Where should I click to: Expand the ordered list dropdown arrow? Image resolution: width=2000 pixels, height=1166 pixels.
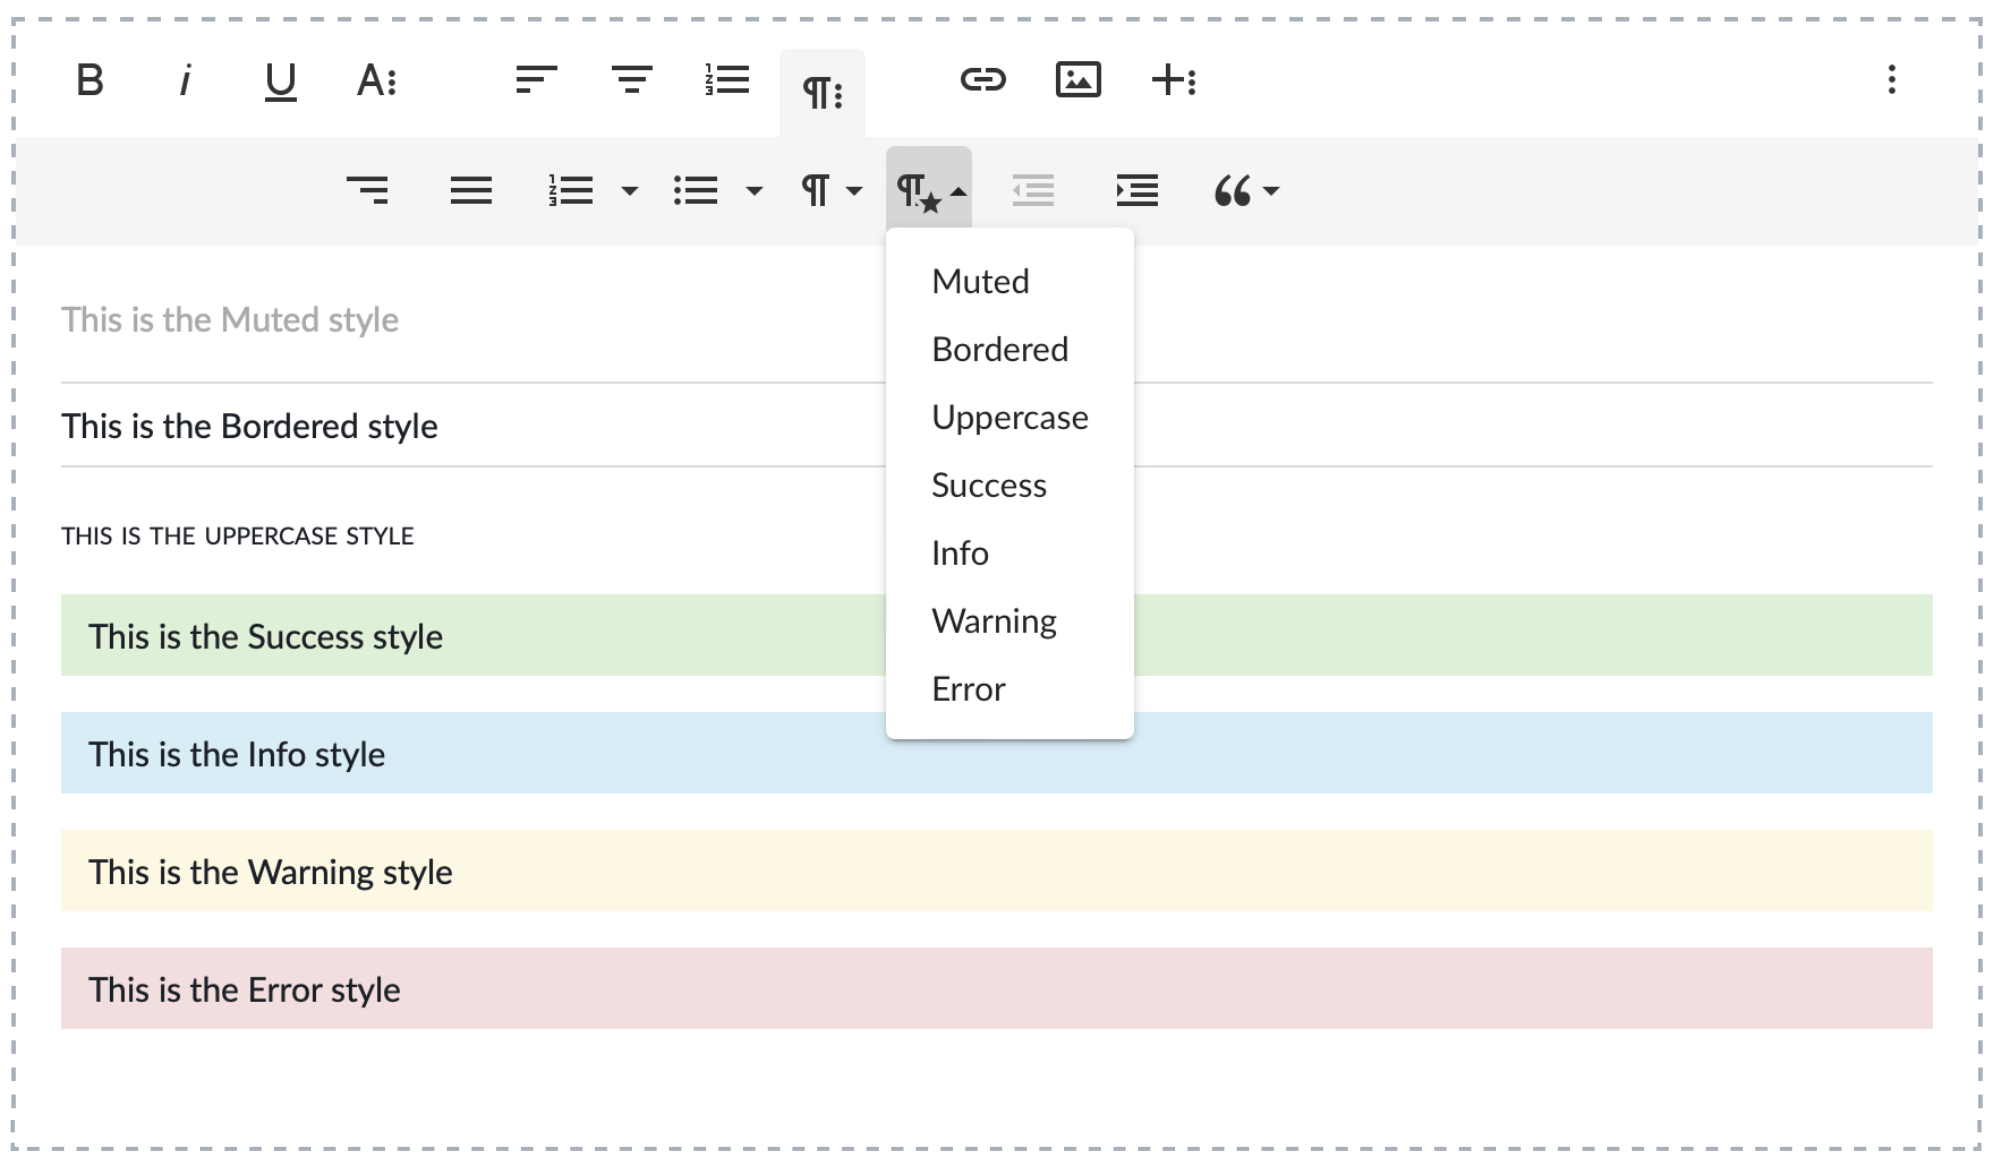pyautogui.click(x=630, y=190)
